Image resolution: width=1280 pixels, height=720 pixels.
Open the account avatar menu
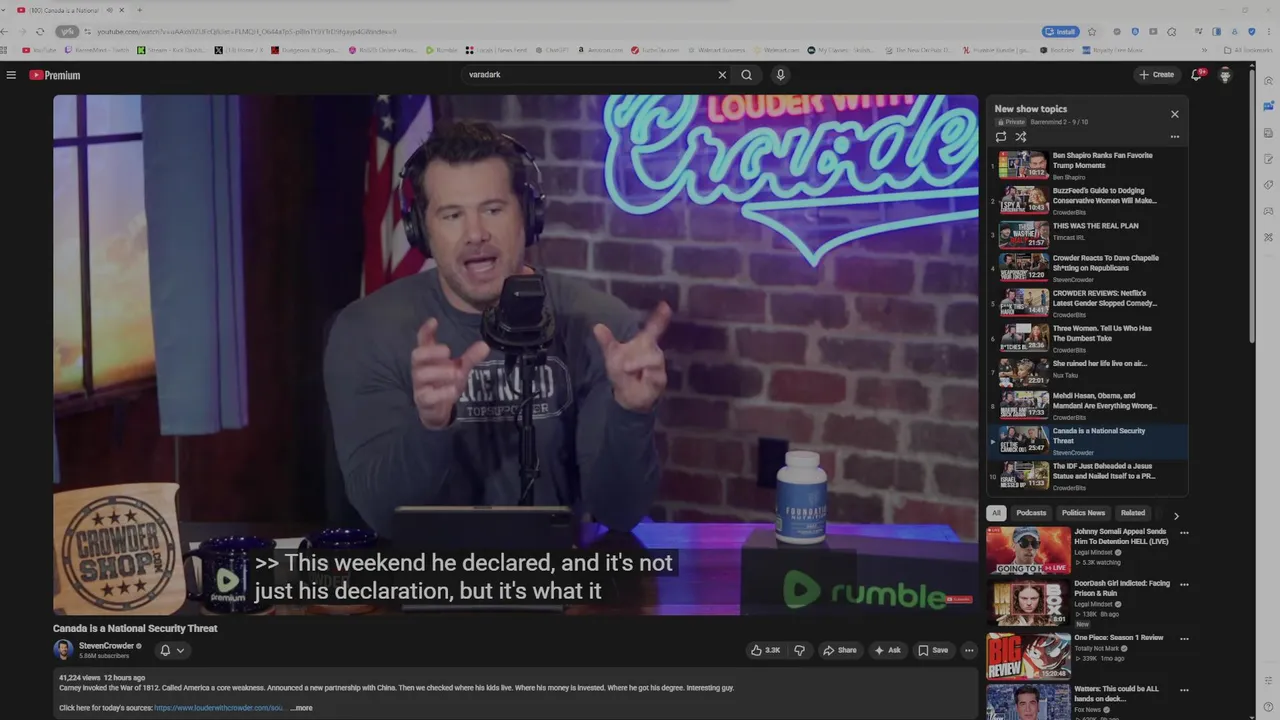[x=1225, y=75]
